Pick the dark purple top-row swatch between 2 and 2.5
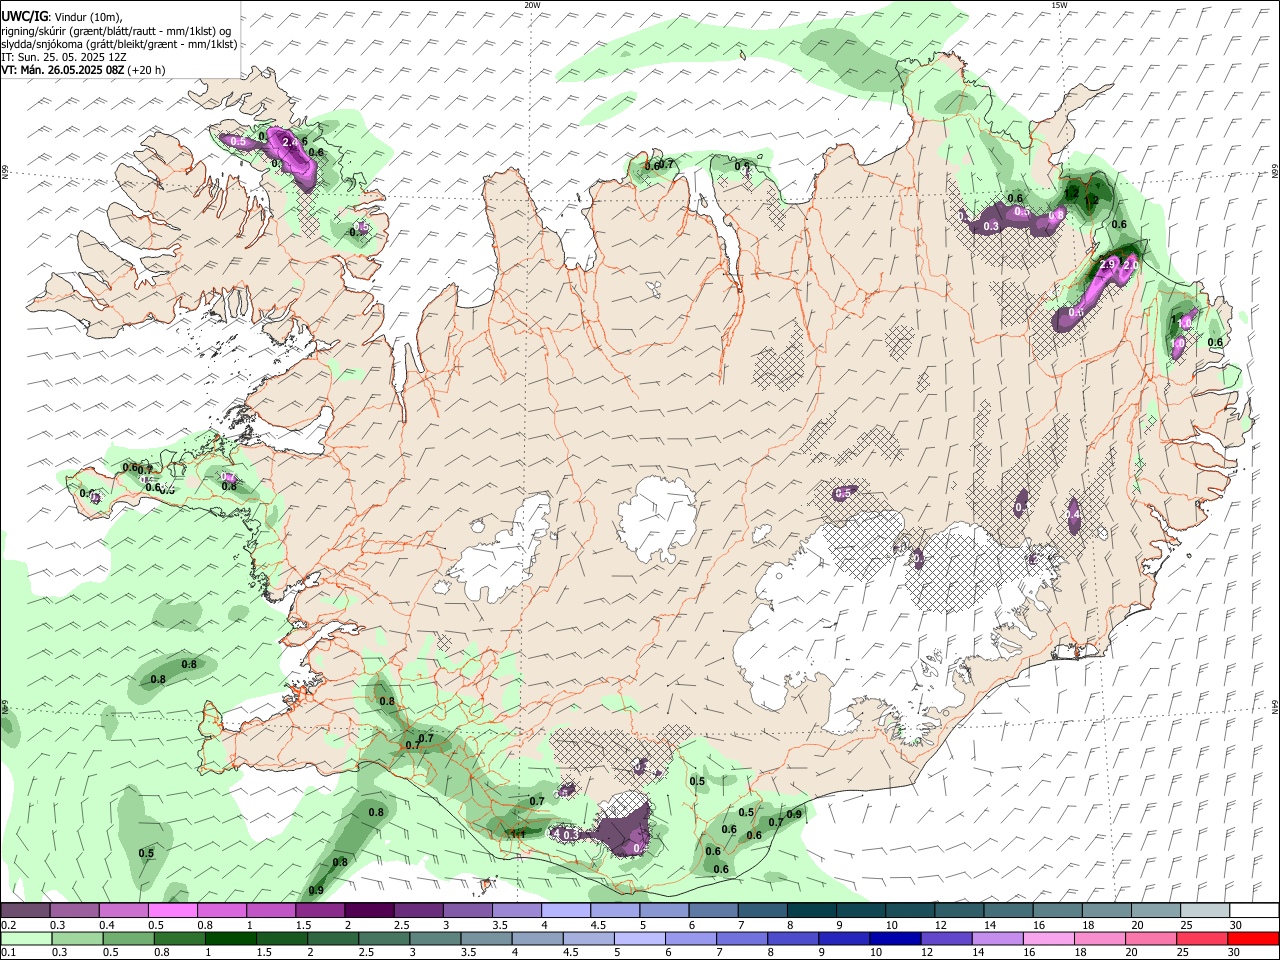The image size is (1280, 960). tap(369, 911)
